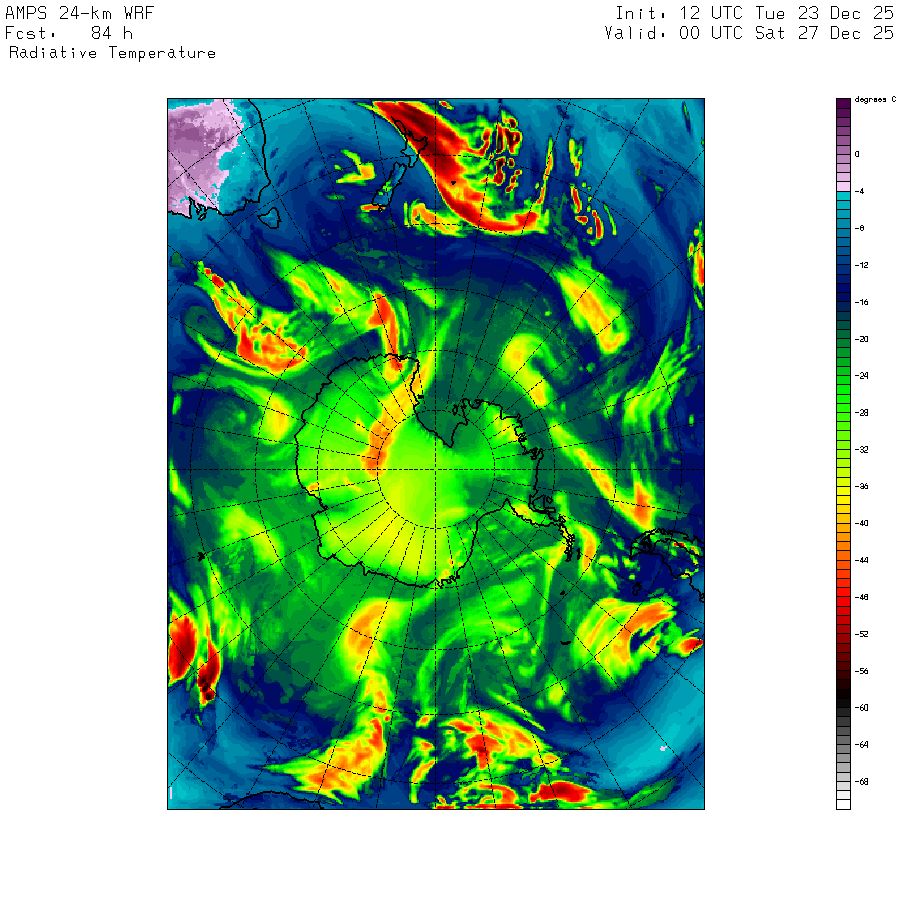Click the -12 colorbar label
The width and height of the screenshot is (900, 900).
(x=861, y=265)
